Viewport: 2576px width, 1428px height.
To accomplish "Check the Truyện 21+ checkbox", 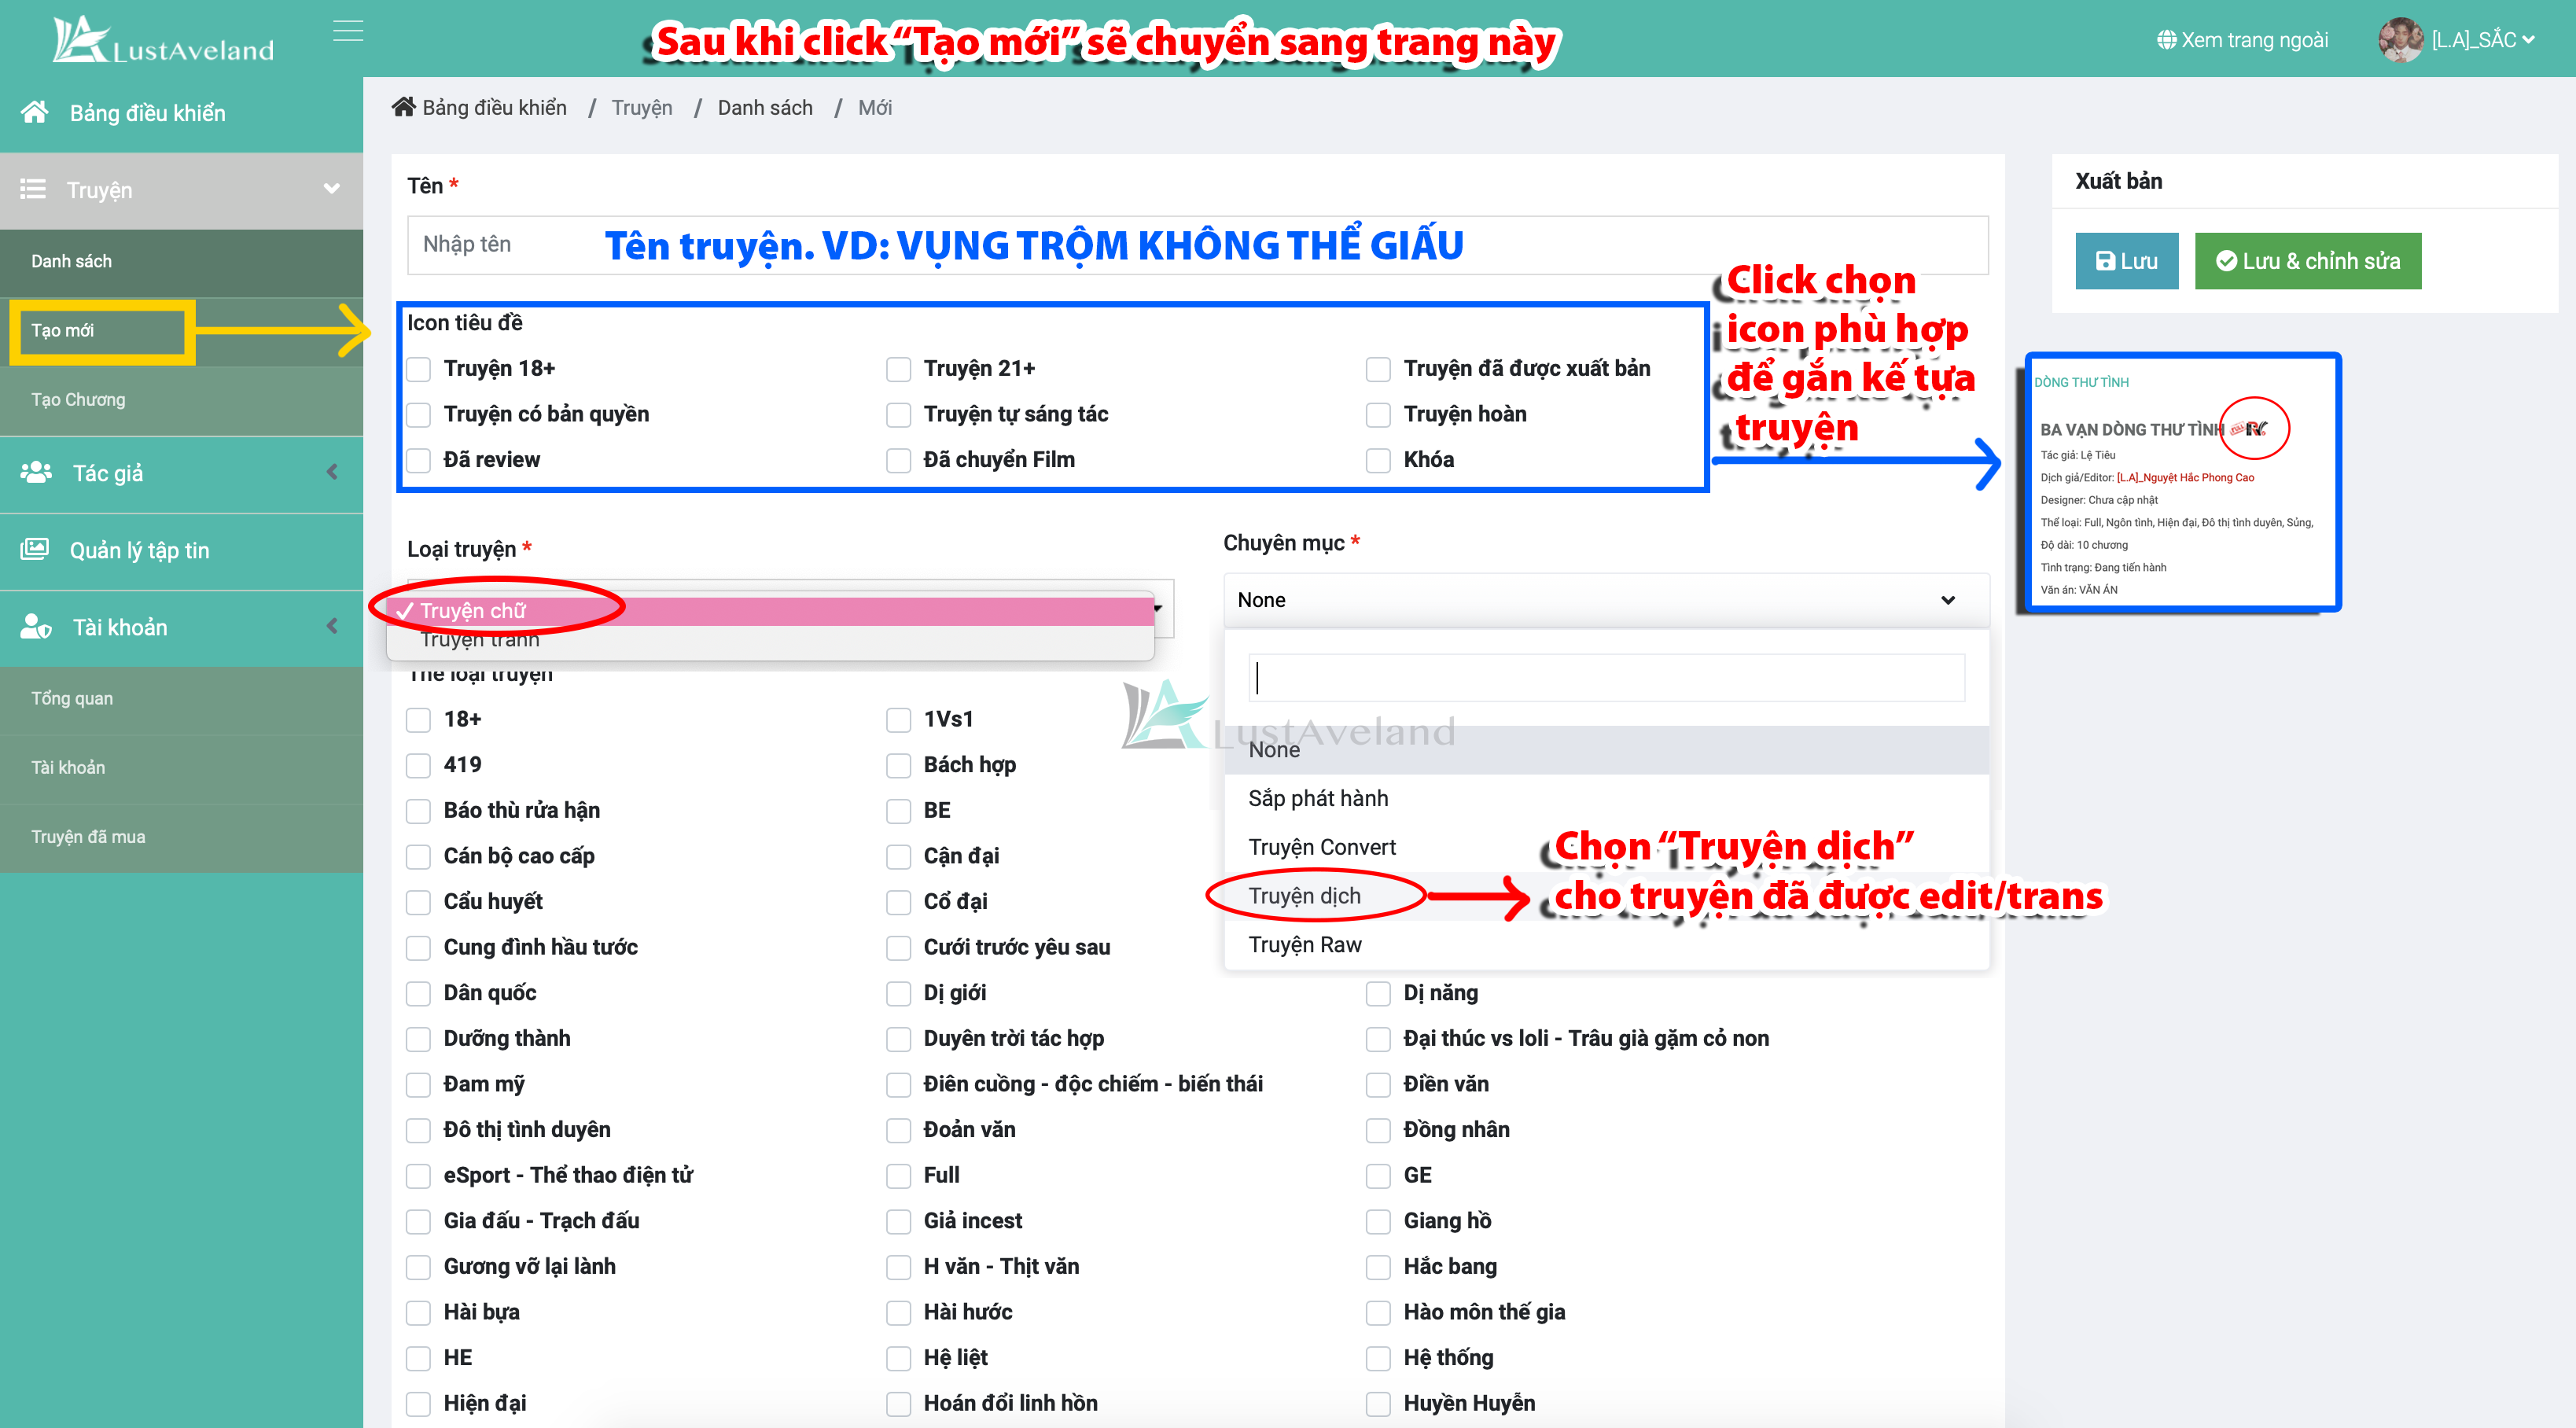I will (x=898, y=369).
